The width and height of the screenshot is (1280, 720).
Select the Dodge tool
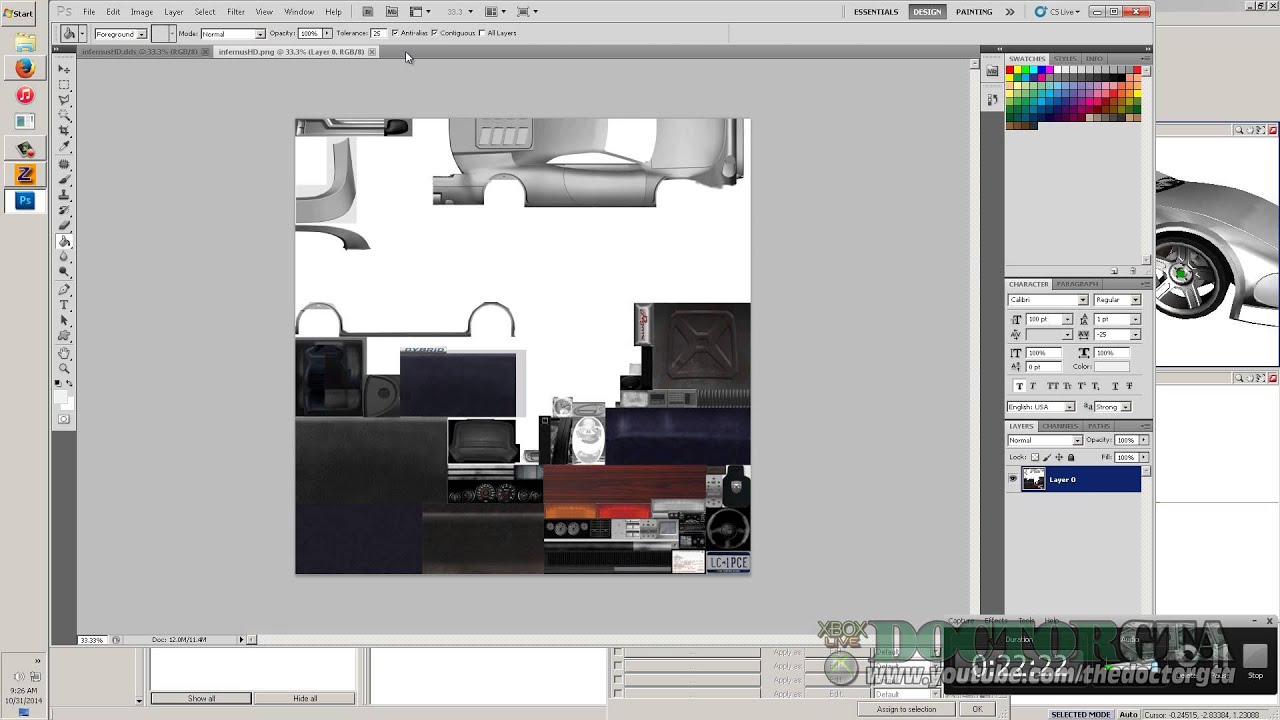64,271
